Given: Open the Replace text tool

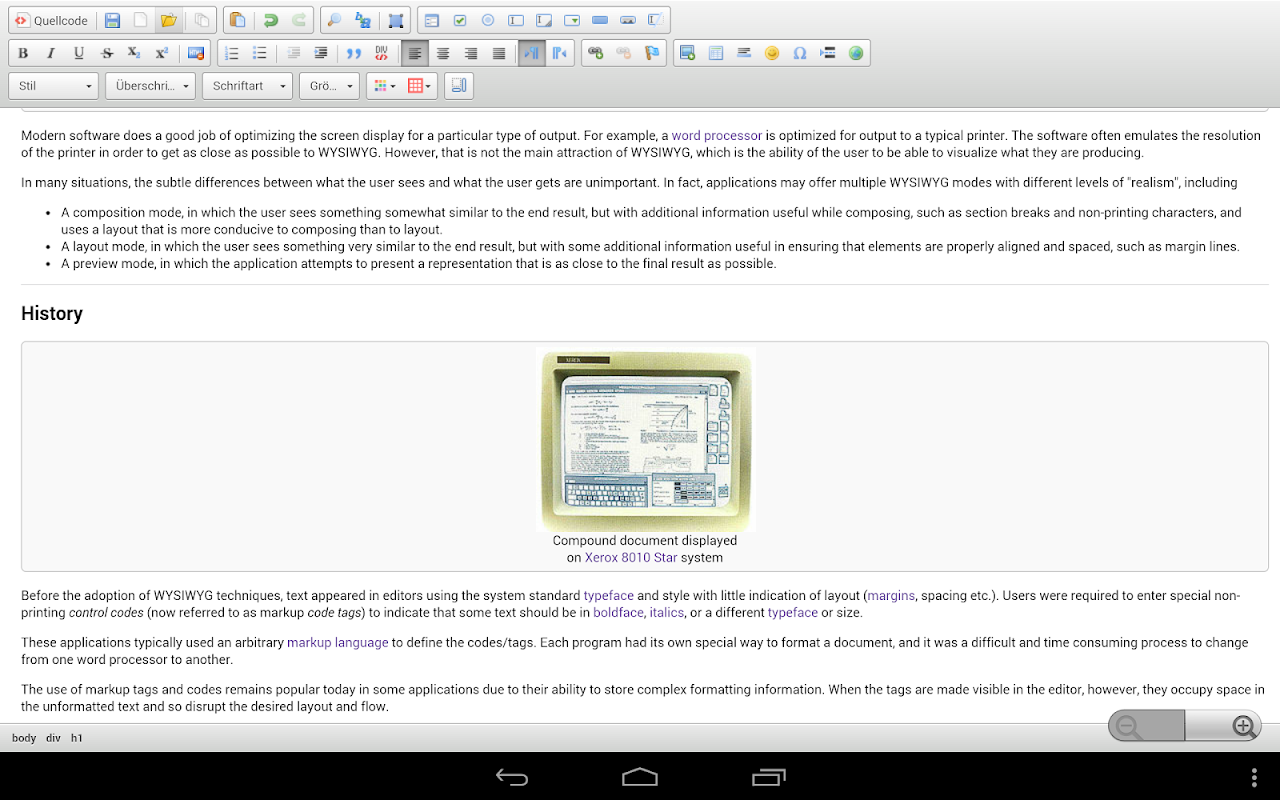Looking at the screenshot, I should (363, 20).
